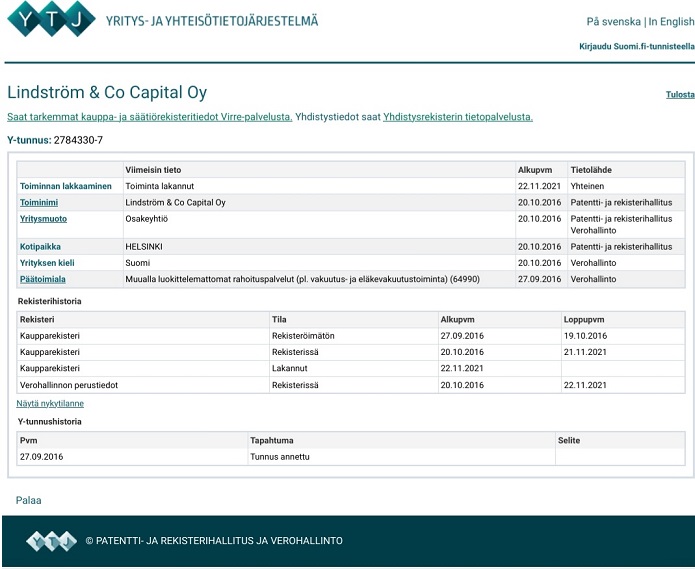Open the Toiminimi history link
This screenshot has width=695, height=569.
pyautogui.click(x=39, y=203)
